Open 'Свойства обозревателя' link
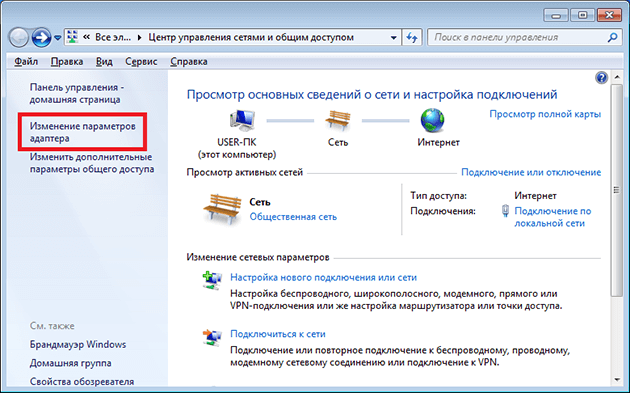Viewport: 630px width, 393px height. click(x=82, y=381)
